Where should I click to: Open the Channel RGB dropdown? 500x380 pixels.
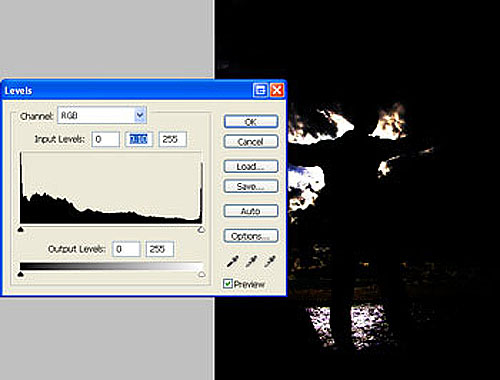[x=102, y=115]
